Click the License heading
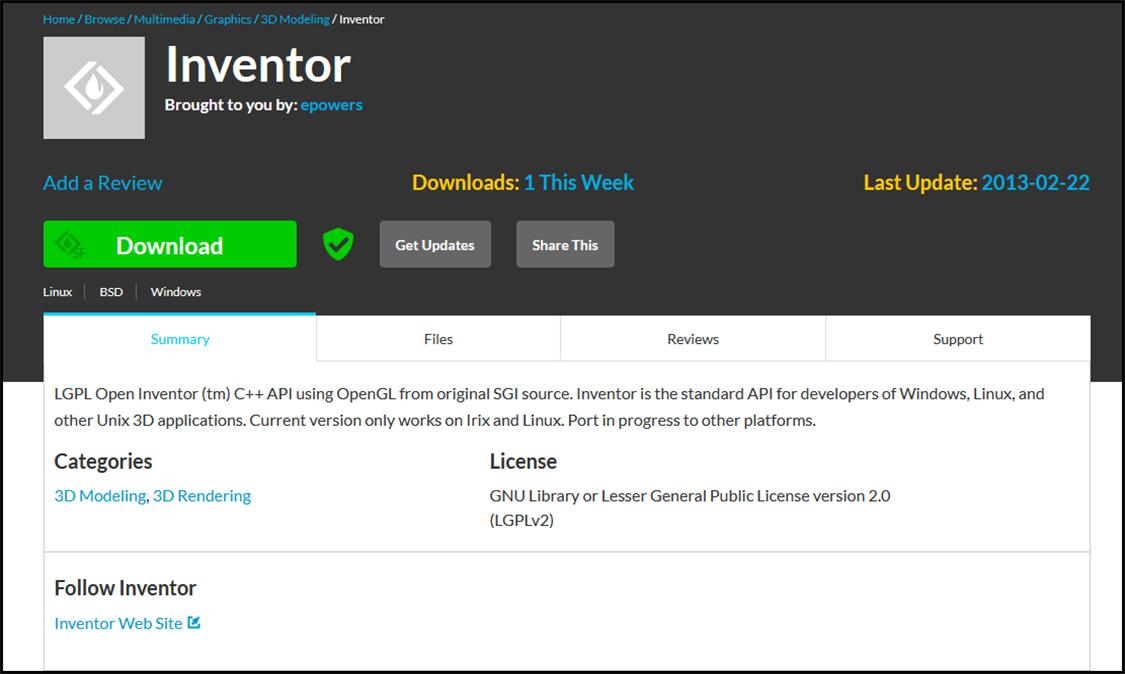The height and width of the screenshot is (674, 1125). 523,462
